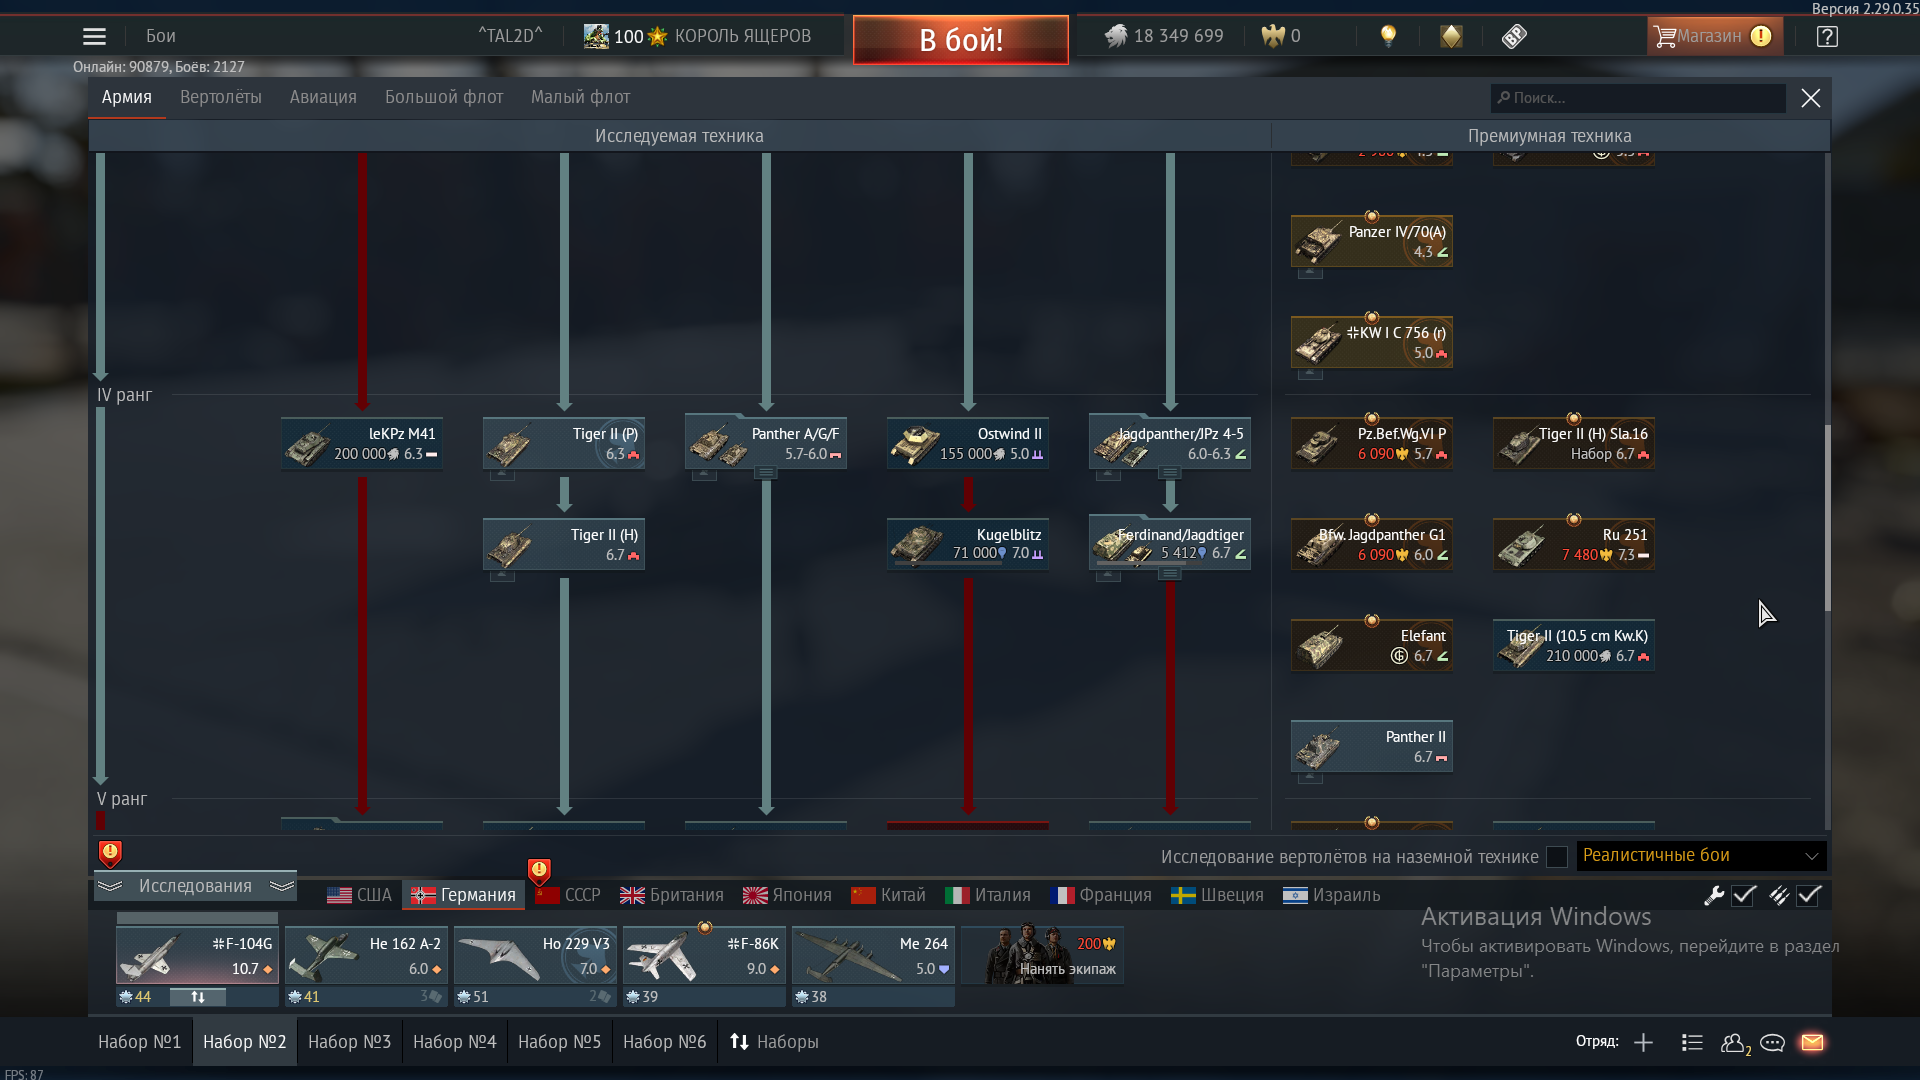The image size is (1920, 1080).
Task: Select the Kugelblitz vehicle
Action: point(968,545)
